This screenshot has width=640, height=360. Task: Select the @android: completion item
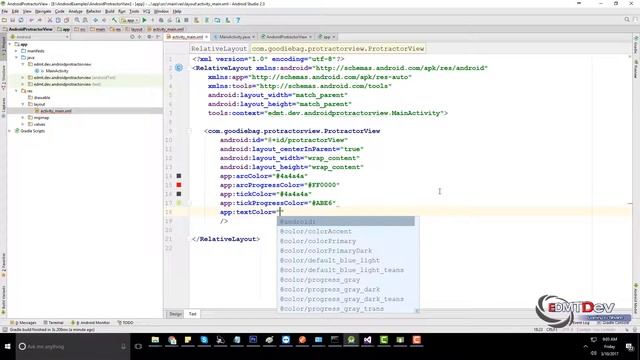tap(346, 221)
